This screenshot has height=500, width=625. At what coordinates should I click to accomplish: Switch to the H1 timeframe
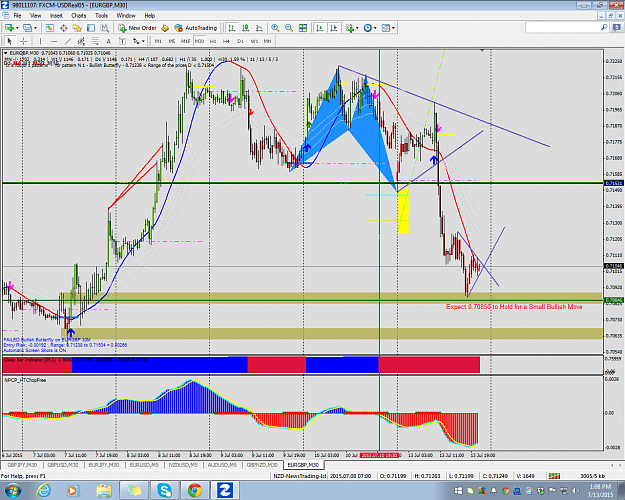coord(213,41)
